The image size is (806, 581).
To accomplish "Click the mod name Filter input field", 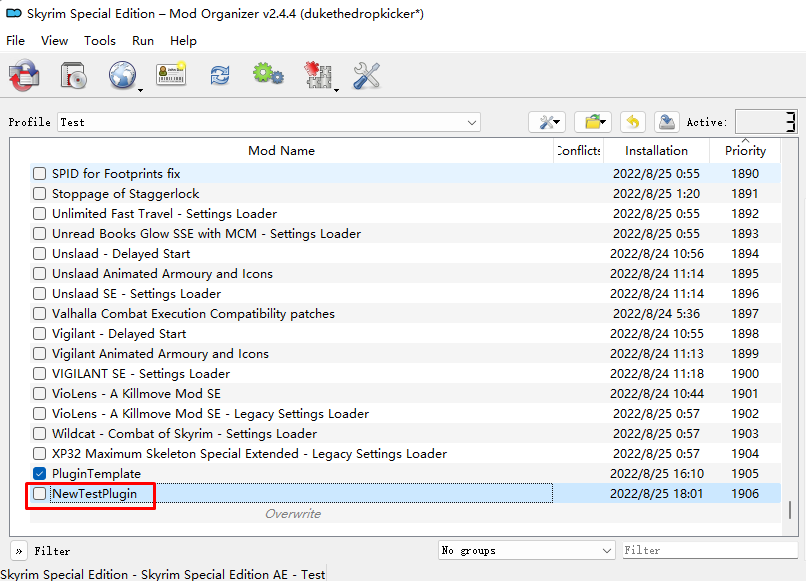I will click(x=710, y=550).
